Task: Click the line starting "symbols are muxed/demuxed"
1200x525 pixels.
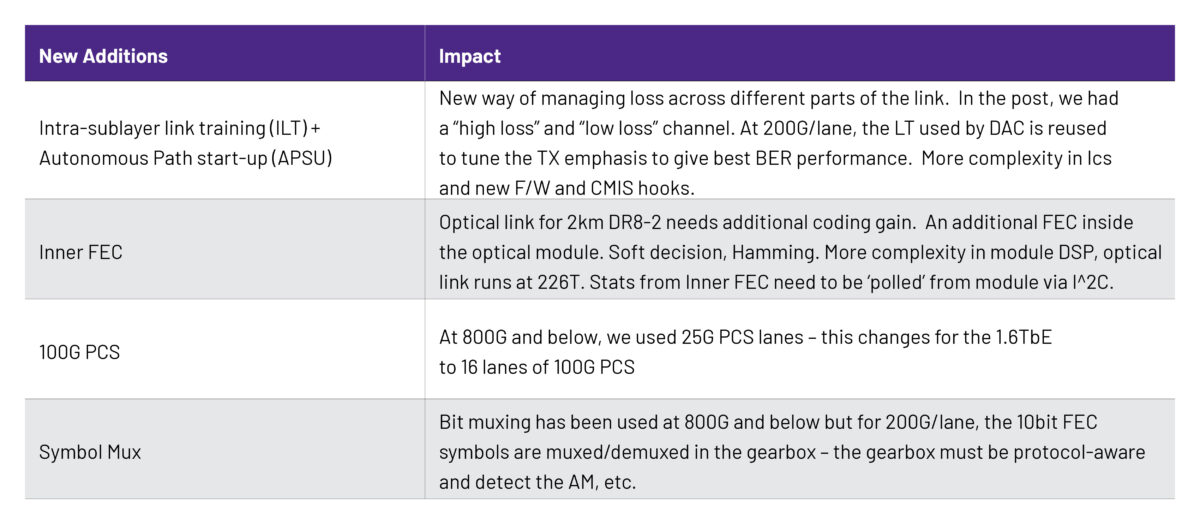Action: pyautogui.click(x=792, y=452)
